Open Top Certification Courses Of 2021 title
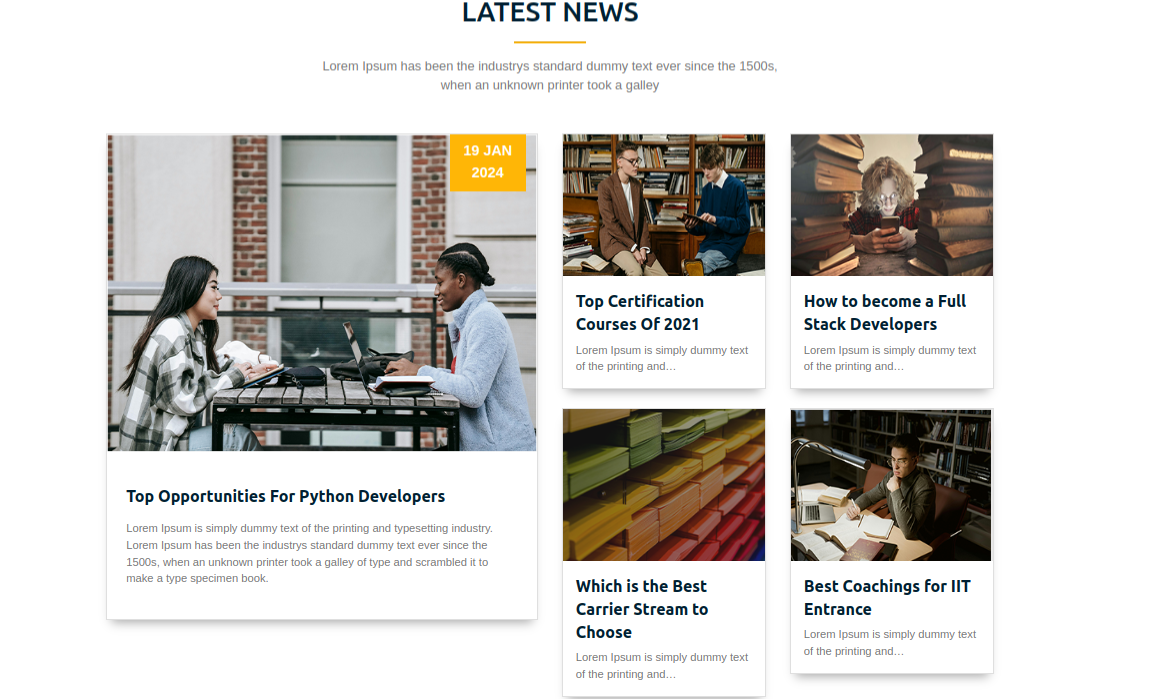 [x=640, y=312]
